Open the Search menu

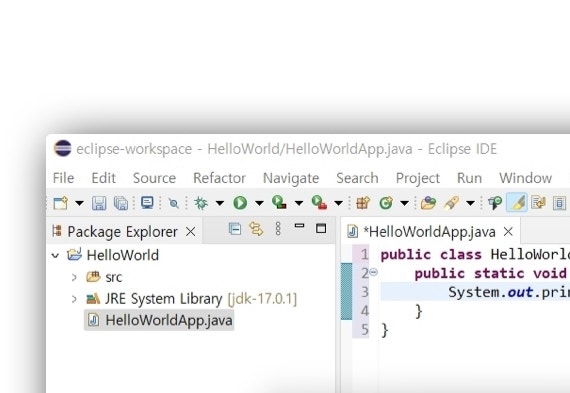click(x=357, y=178)
